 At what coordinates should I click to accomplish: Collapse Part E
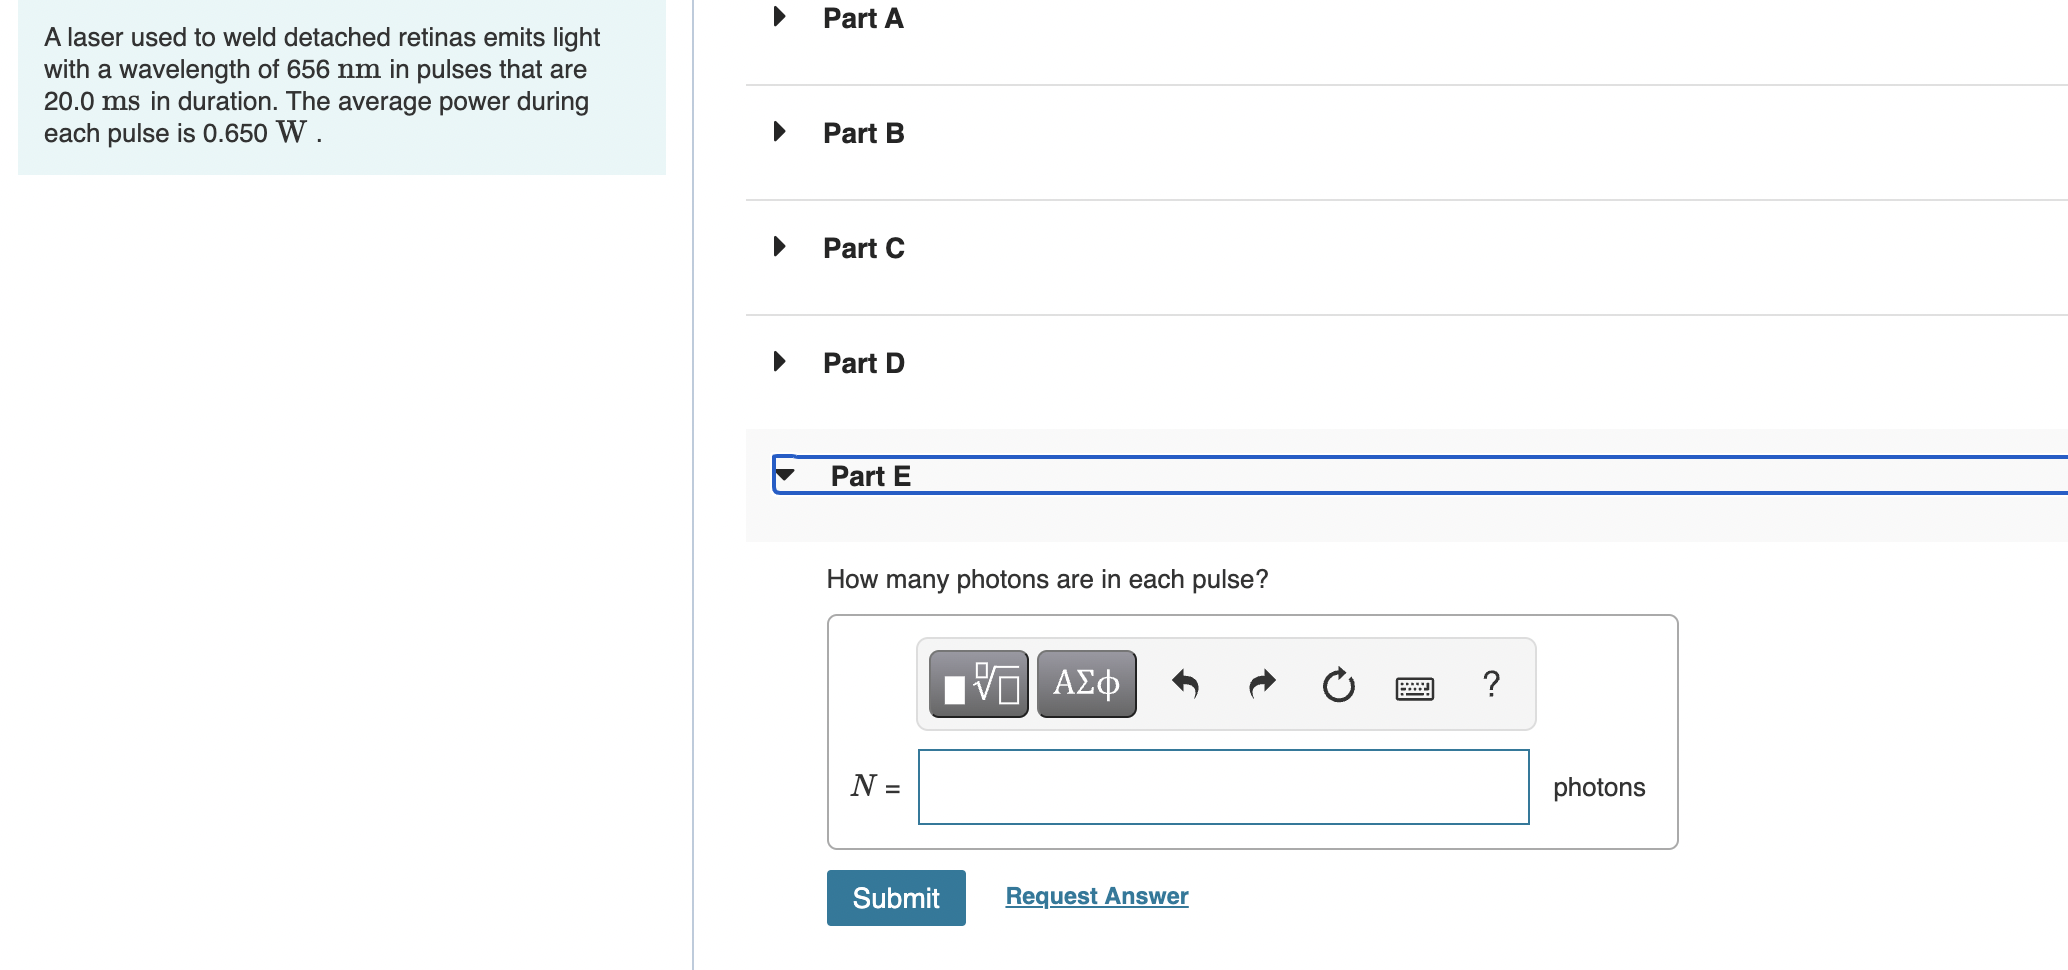786,475
